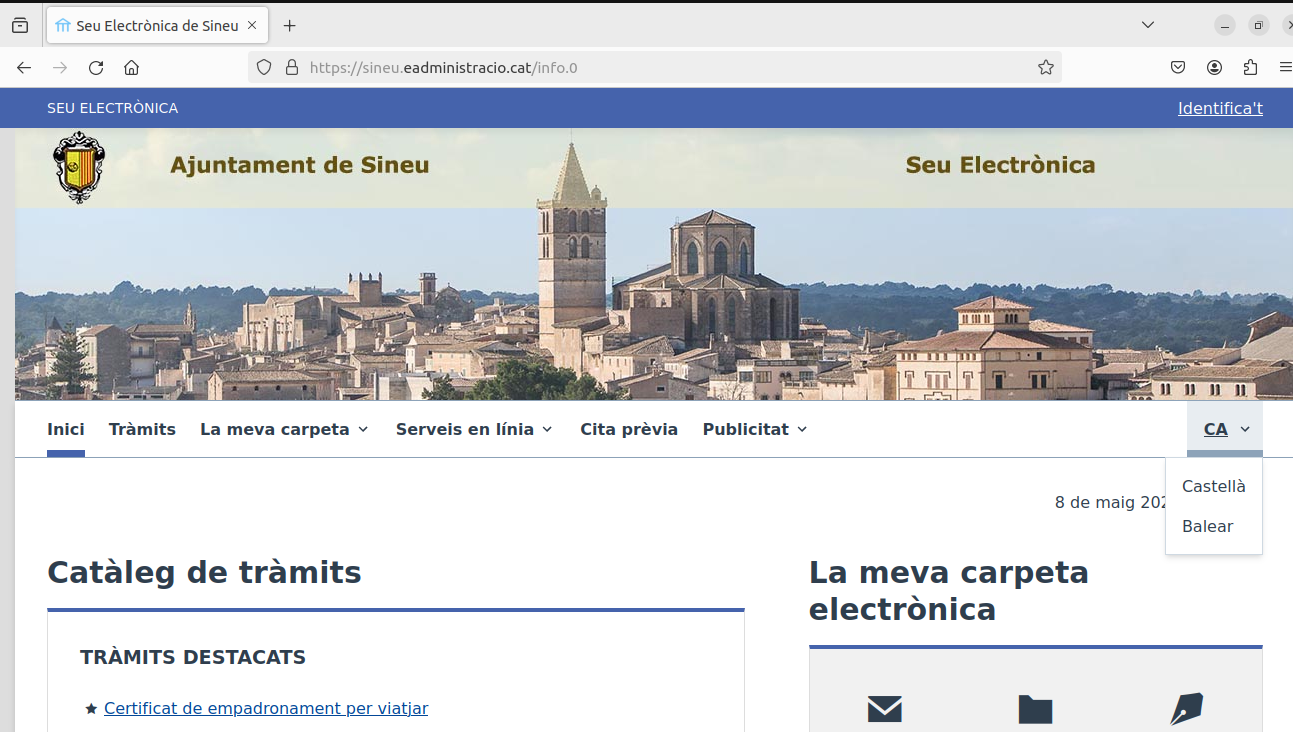Collapse the CA language selector
The image size is (1293, 732).
tap(1226, 430)
